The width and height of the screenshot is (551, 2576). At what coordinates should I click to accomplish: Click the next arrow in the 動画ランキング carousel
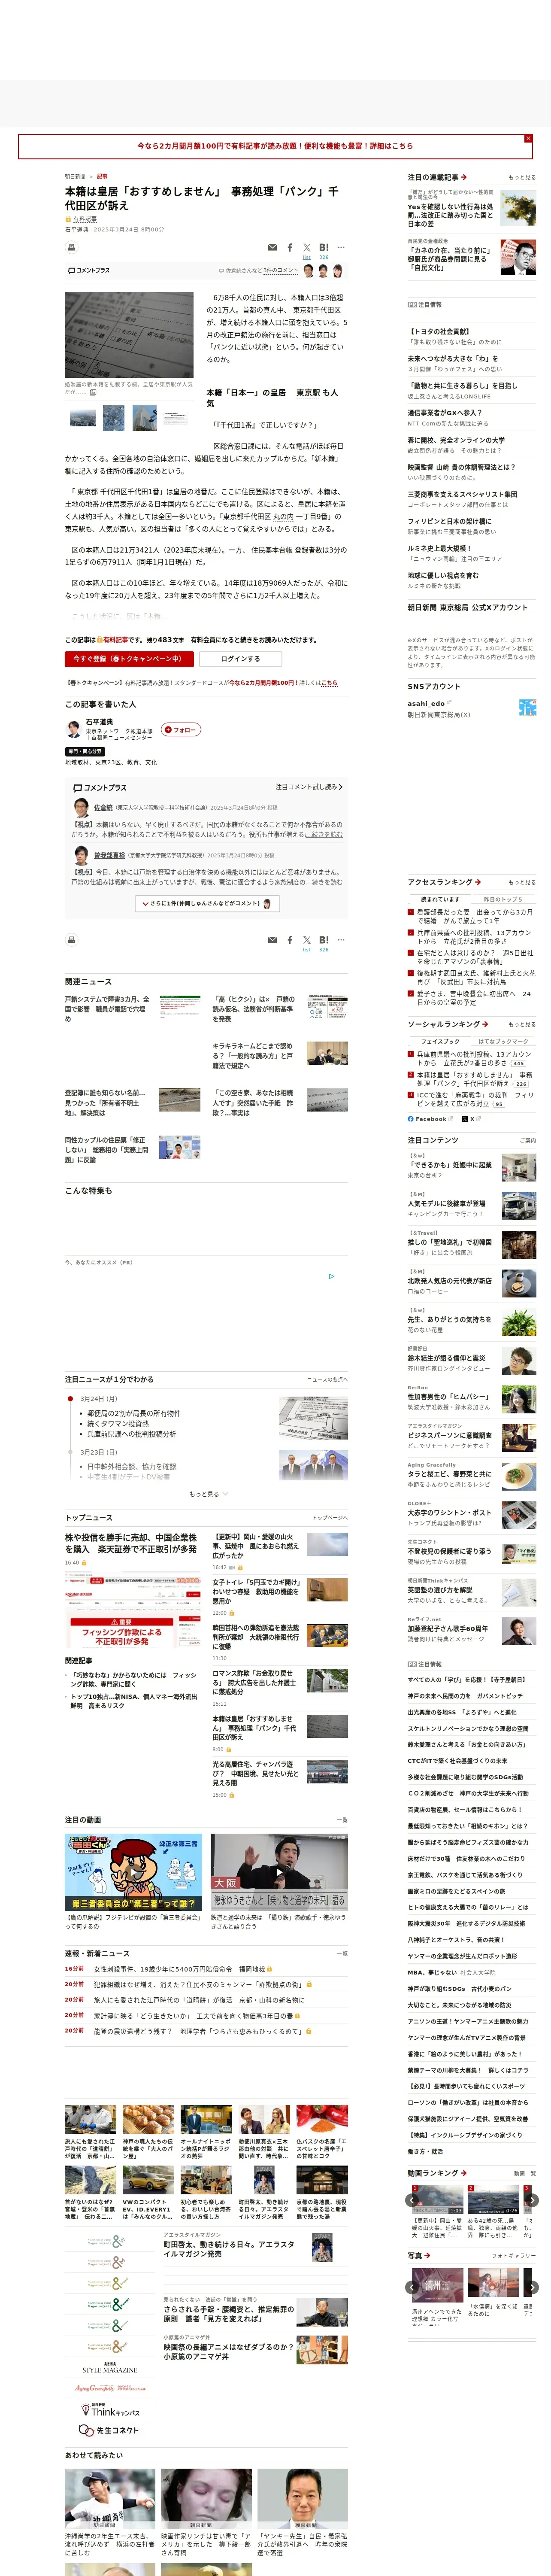(x=532, y=2200)
